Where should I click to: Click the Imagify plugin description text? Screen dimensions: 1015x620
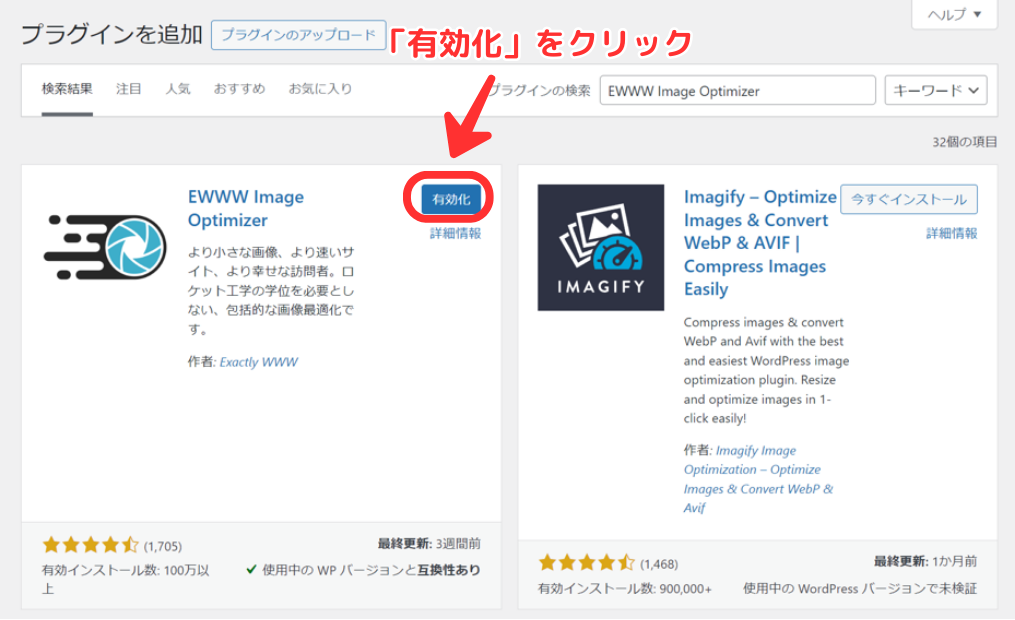click(766, 370)
